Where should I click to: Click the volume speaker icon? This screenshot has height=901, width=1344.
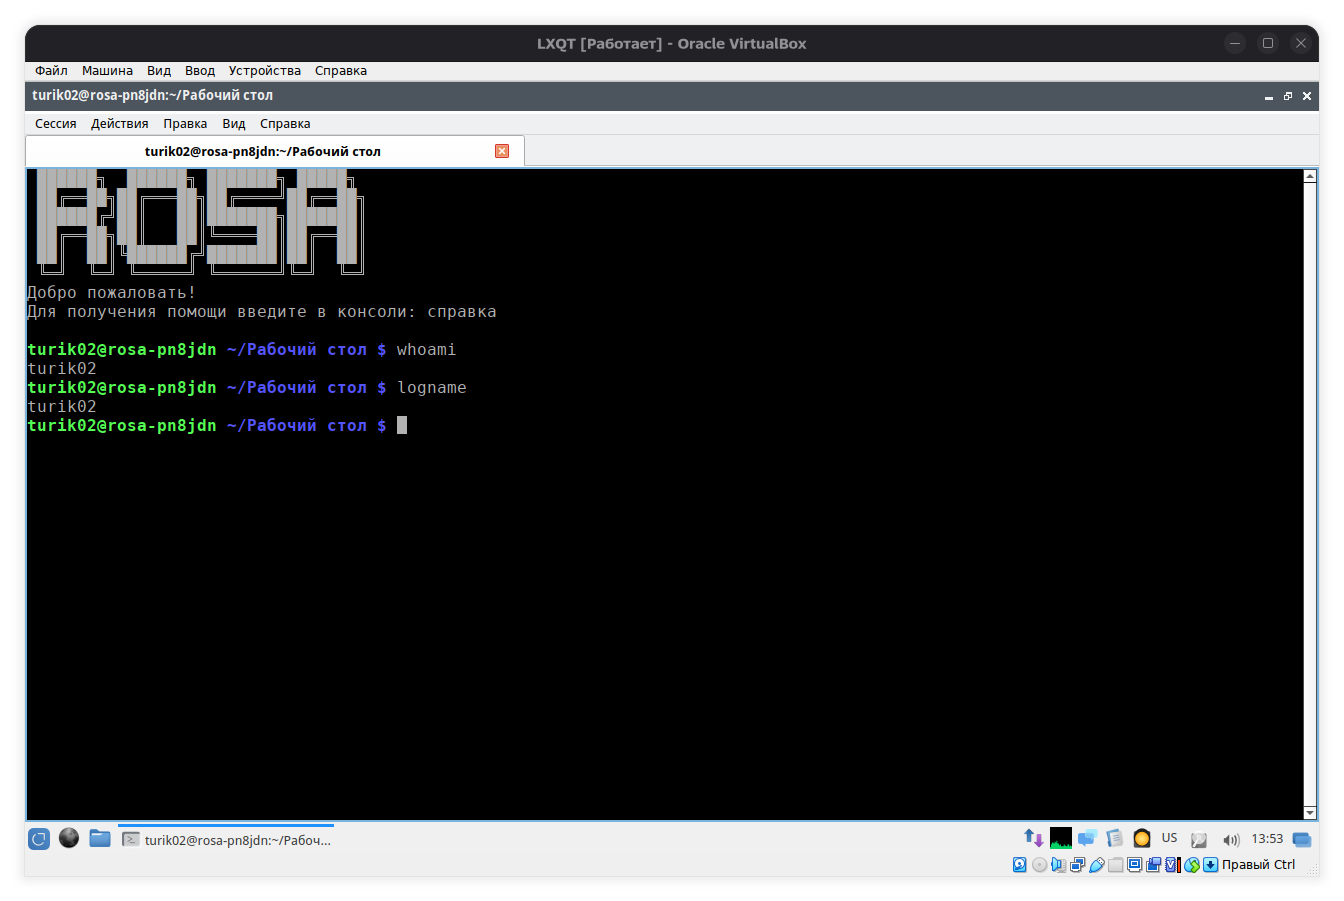point(1231,840)
